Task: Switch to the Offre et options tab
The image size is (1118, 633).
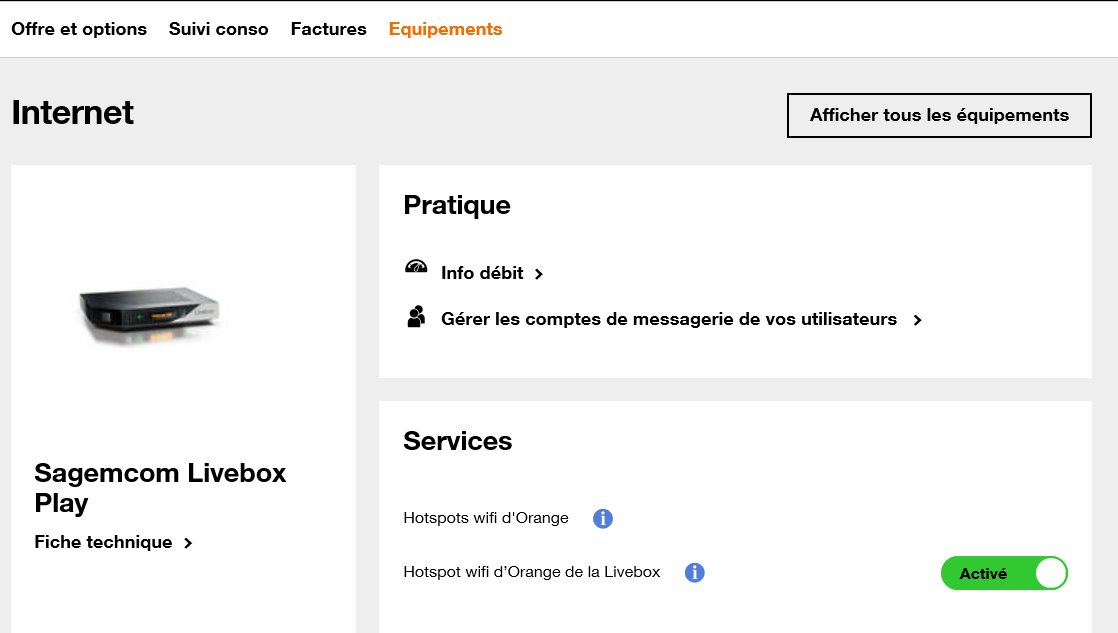Action: click(79, 29)
